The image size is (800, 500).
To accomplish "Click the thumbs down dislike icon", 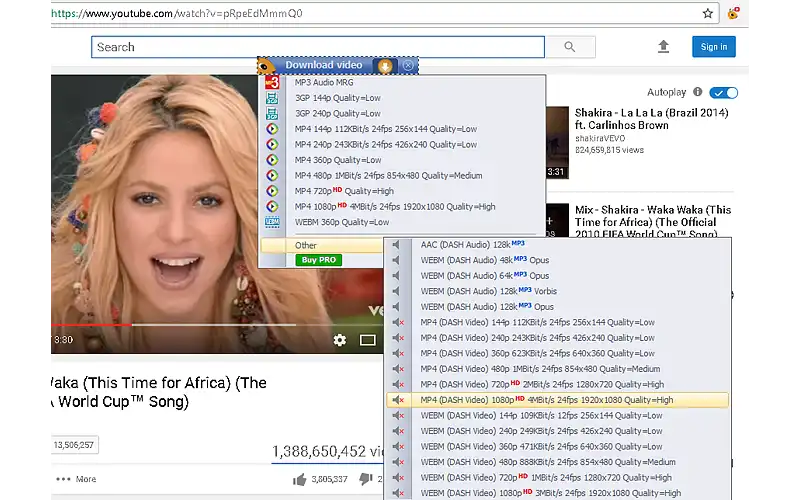I will 365,479.
